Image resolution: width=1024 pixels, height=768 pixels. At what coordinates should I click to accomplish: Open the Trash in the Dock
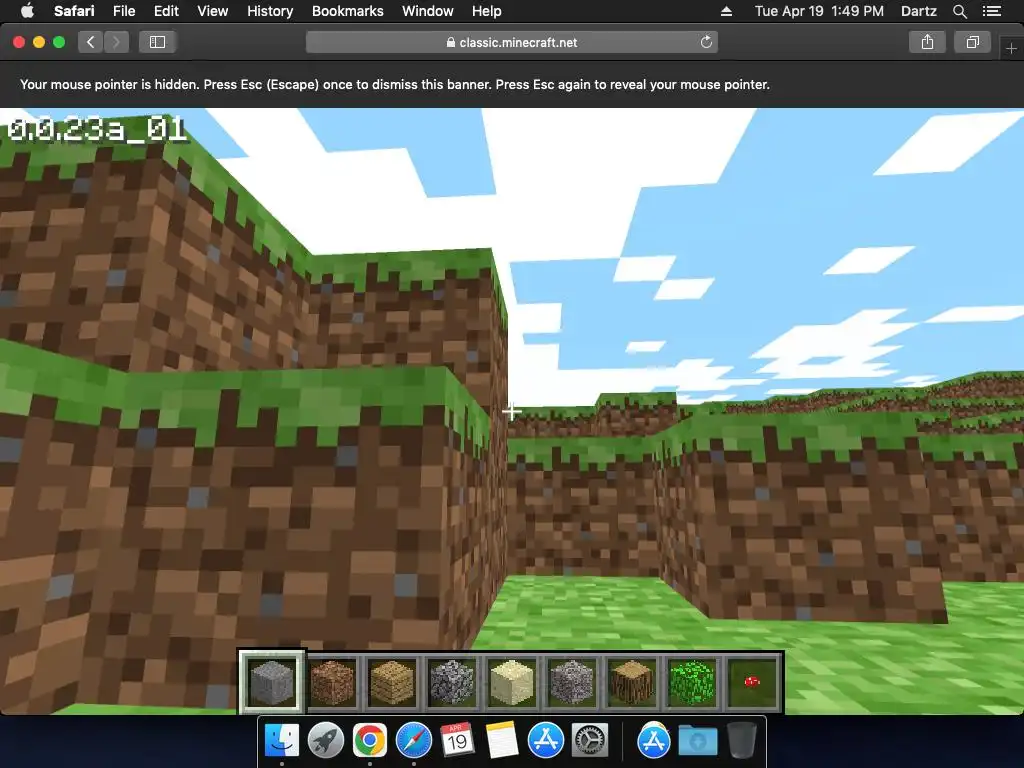[x=741, y=741]
